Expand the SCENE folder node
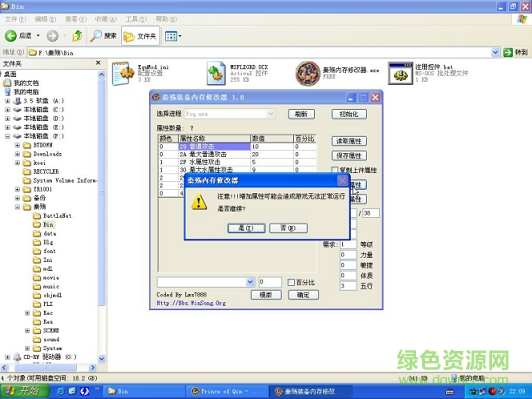This screenshot has width=532, height=399. [27, 330]
